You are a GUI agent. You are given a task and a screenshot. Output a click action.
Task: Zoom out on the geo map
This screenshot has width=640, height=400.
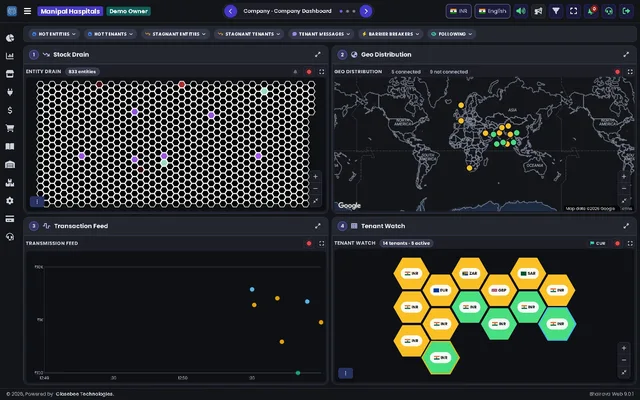624,189
